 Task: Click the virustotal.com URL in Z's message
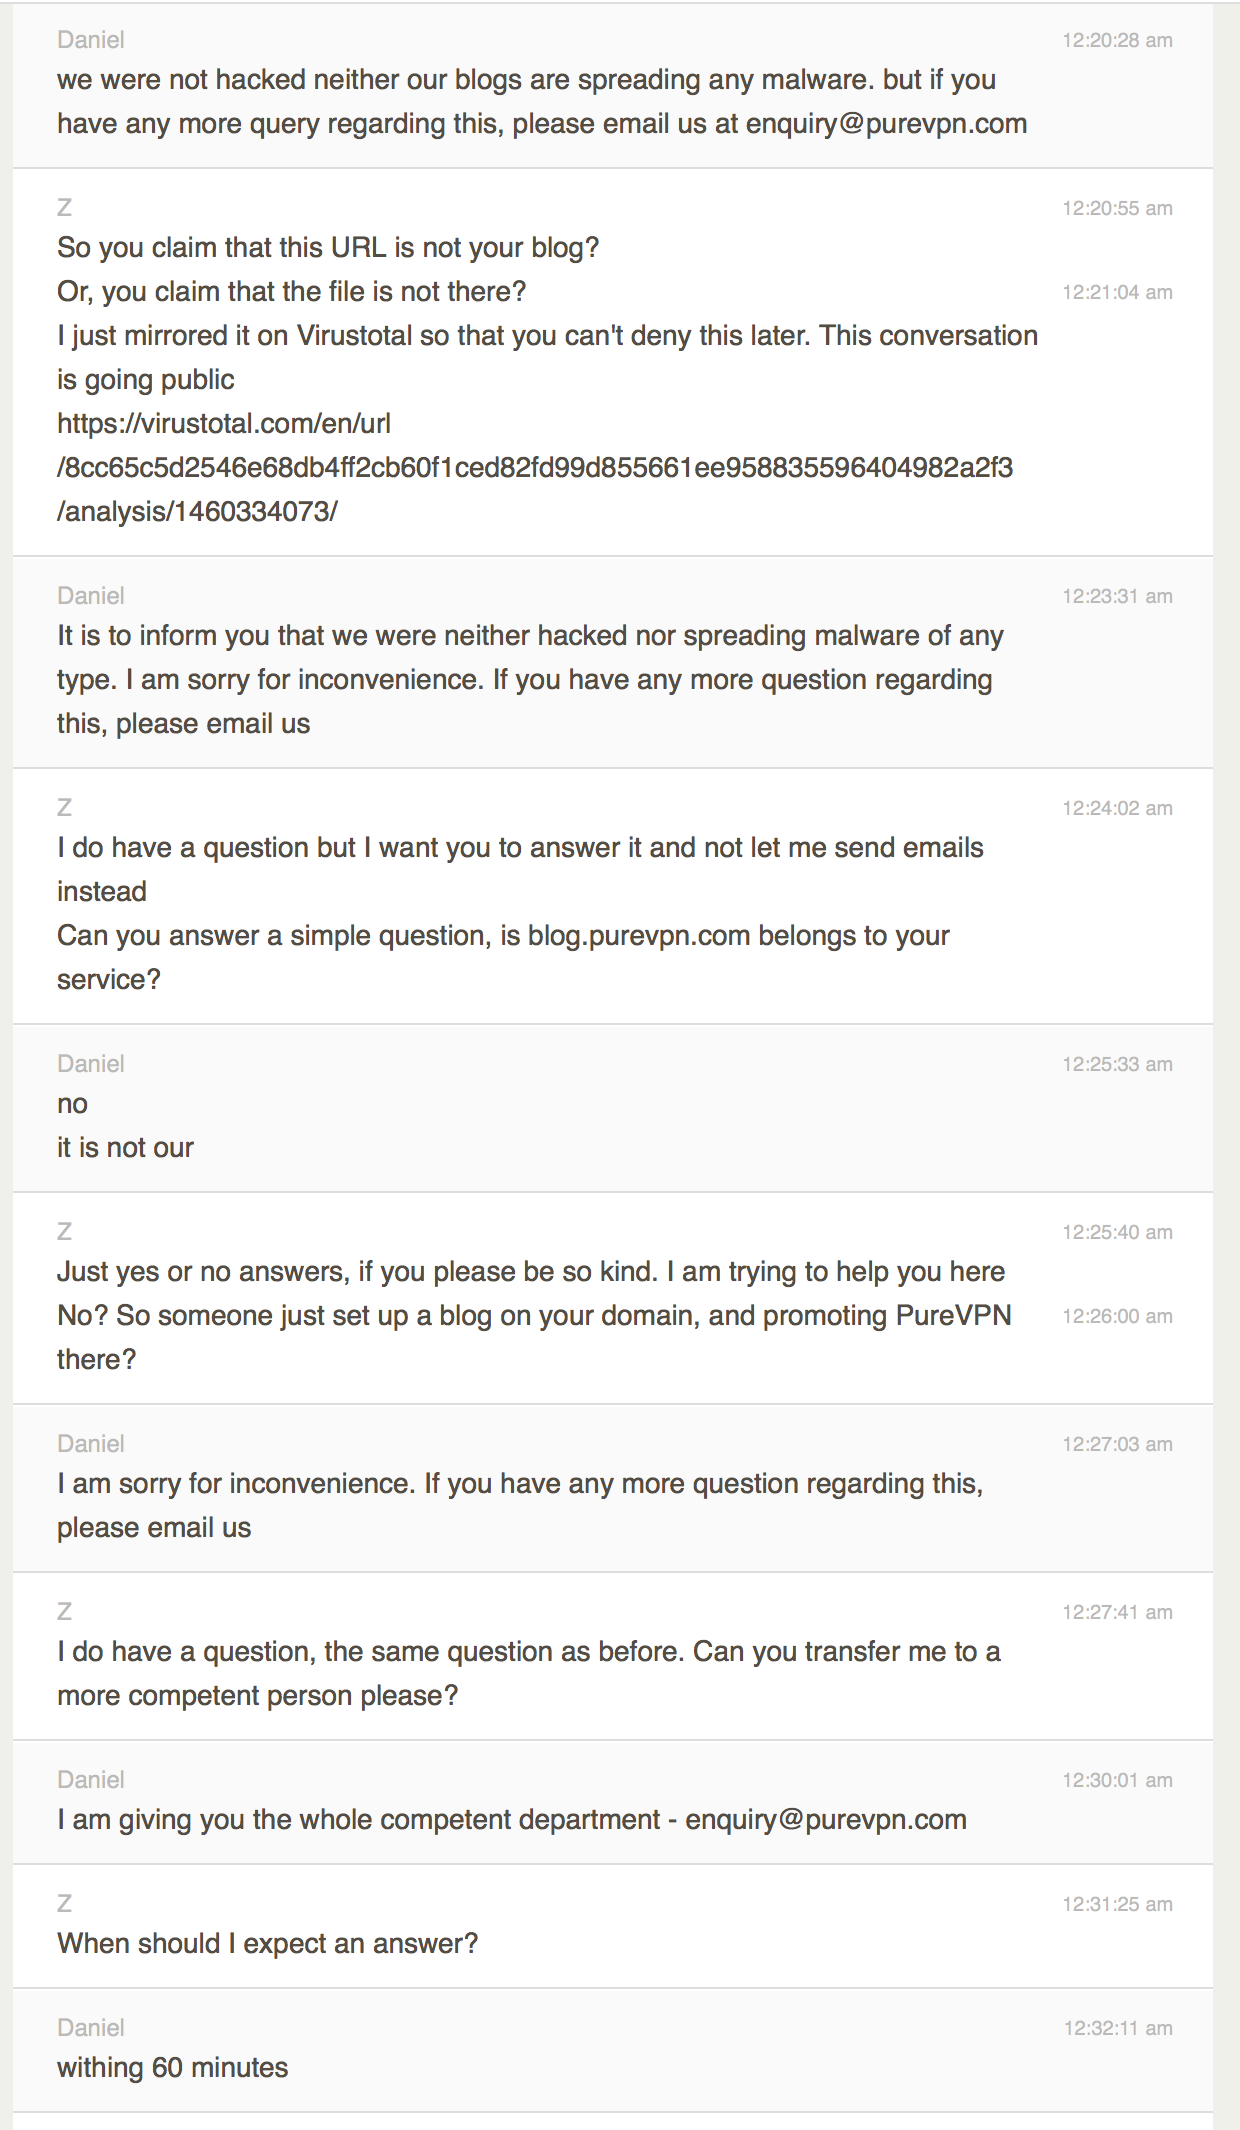pos(535,467)
